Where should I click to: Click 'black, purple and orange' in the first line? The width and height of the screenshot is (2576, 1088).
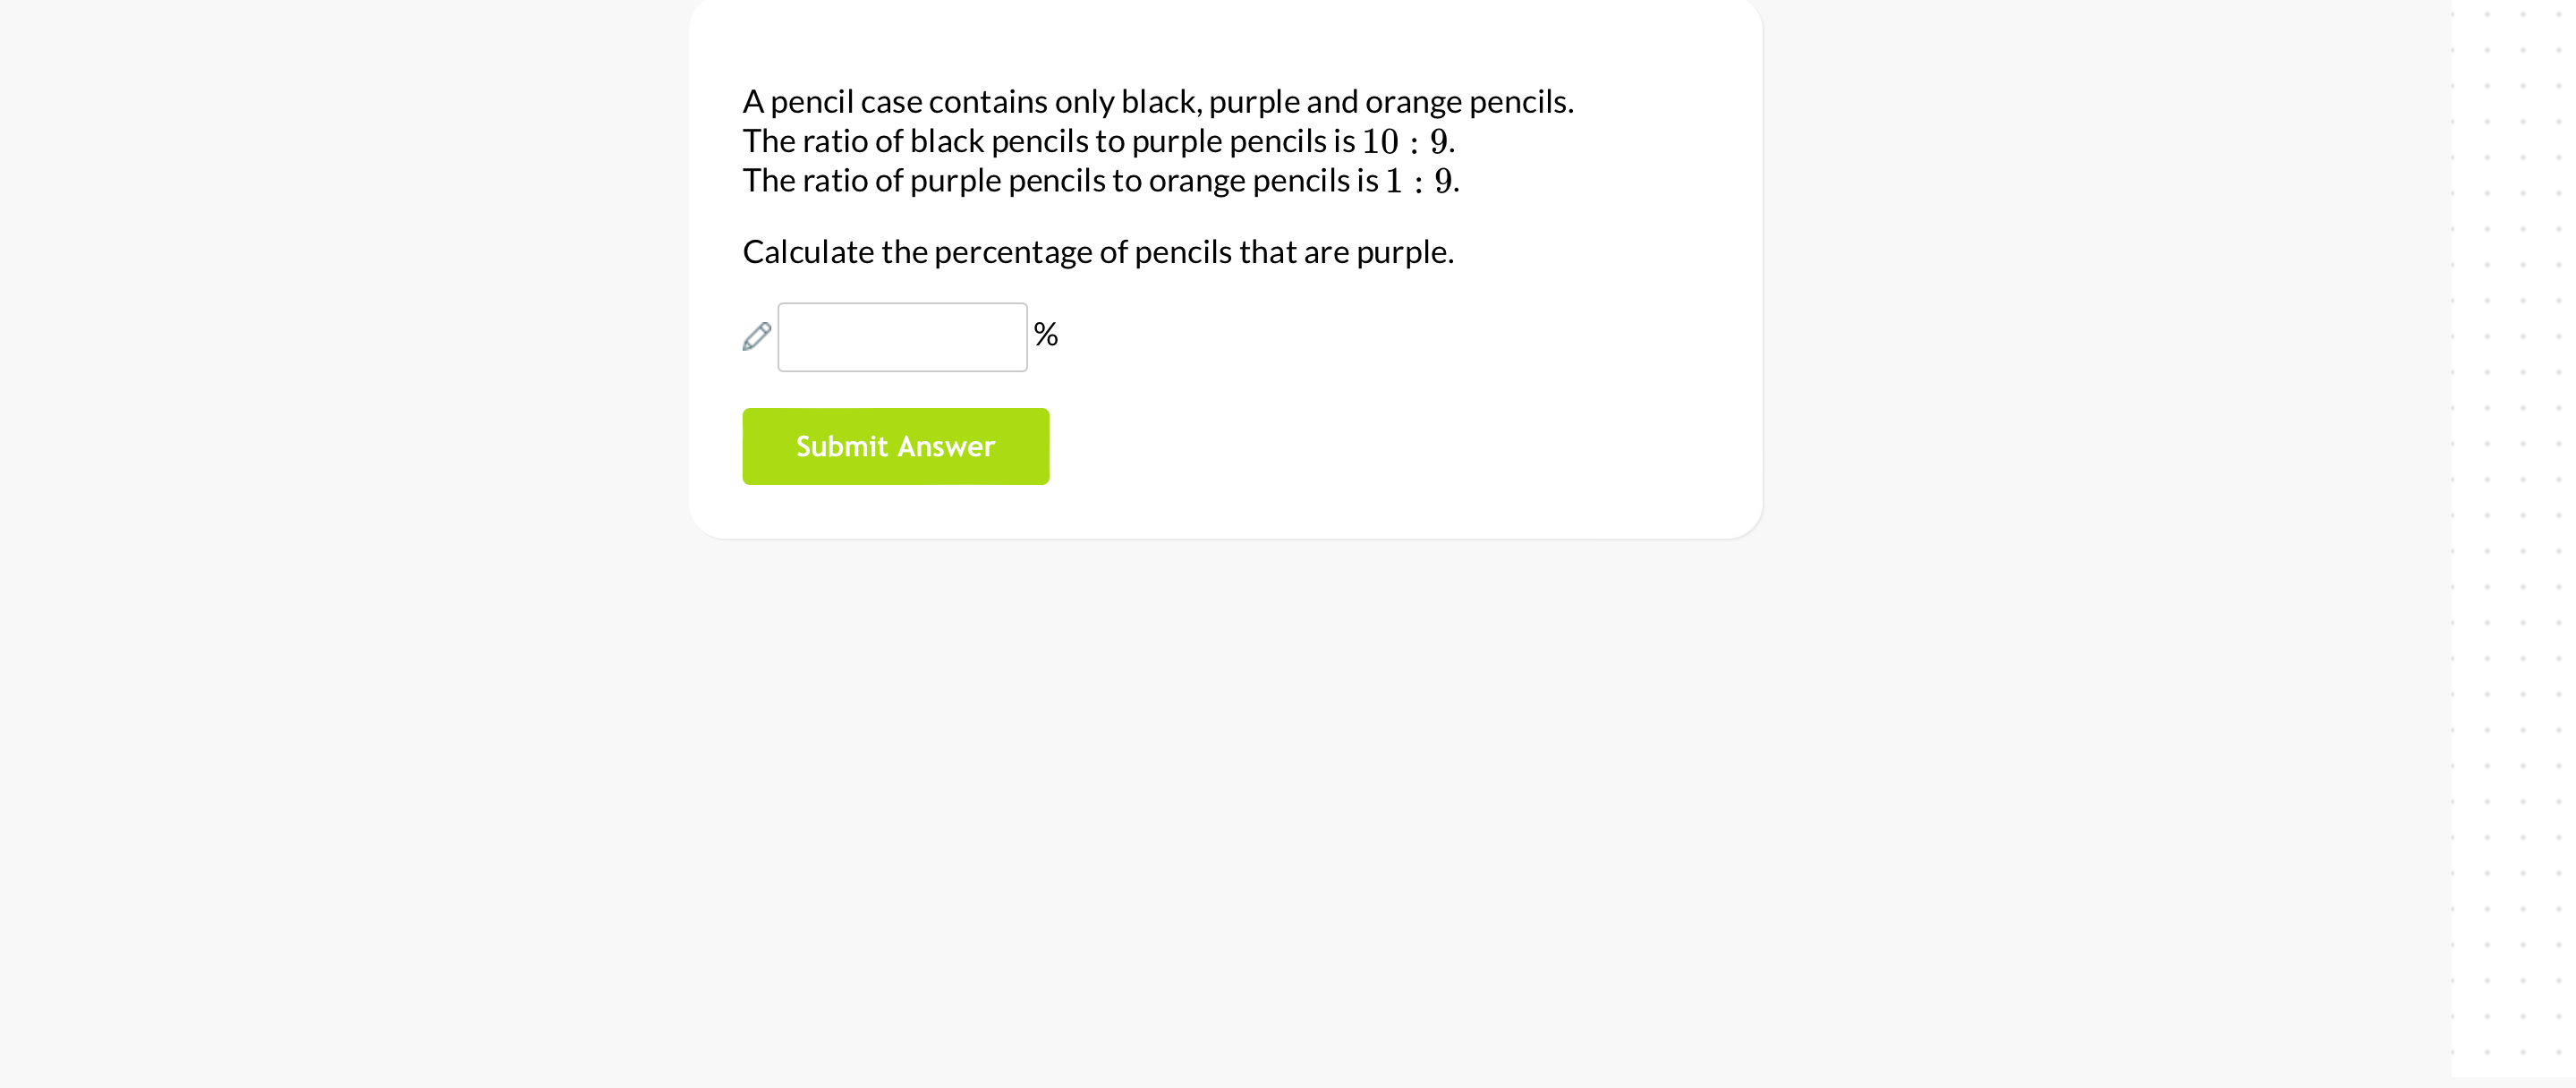(1291, 102)
